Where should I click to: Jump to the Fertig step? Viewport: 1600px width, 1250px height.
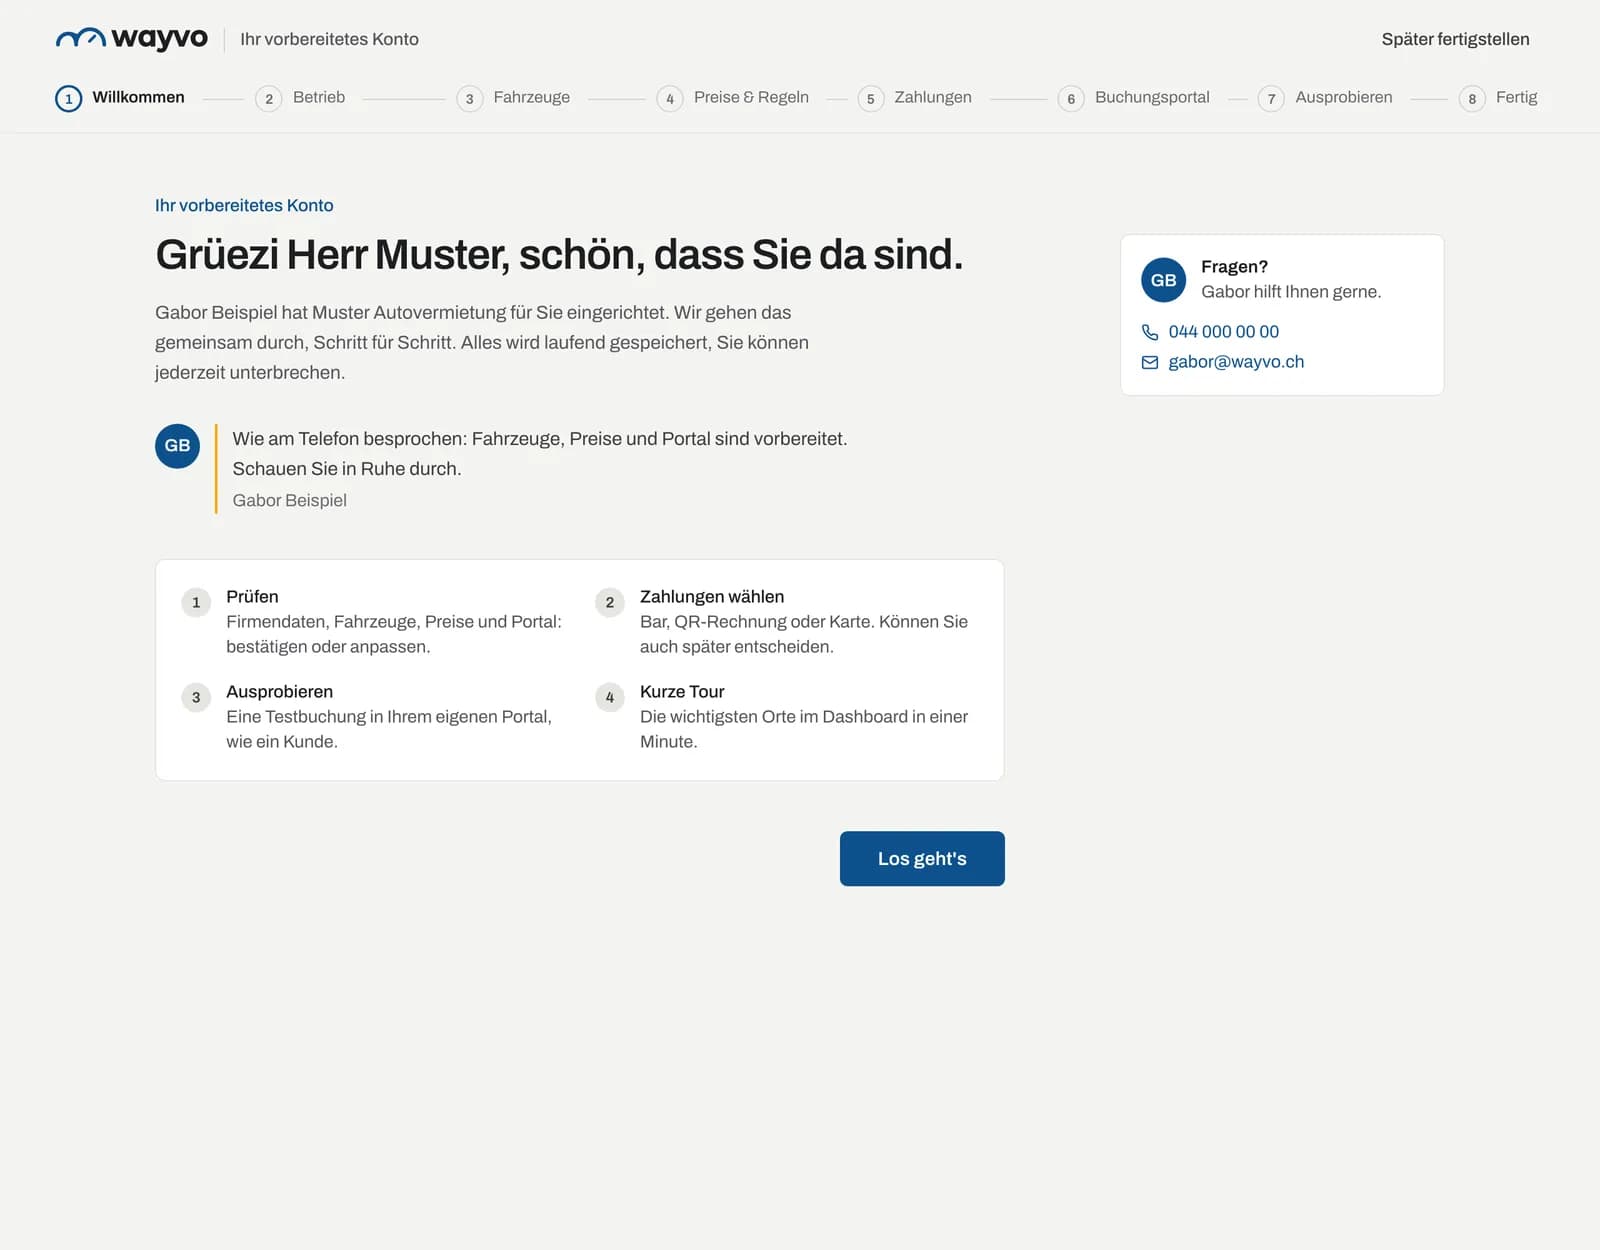click(1498, 98)
